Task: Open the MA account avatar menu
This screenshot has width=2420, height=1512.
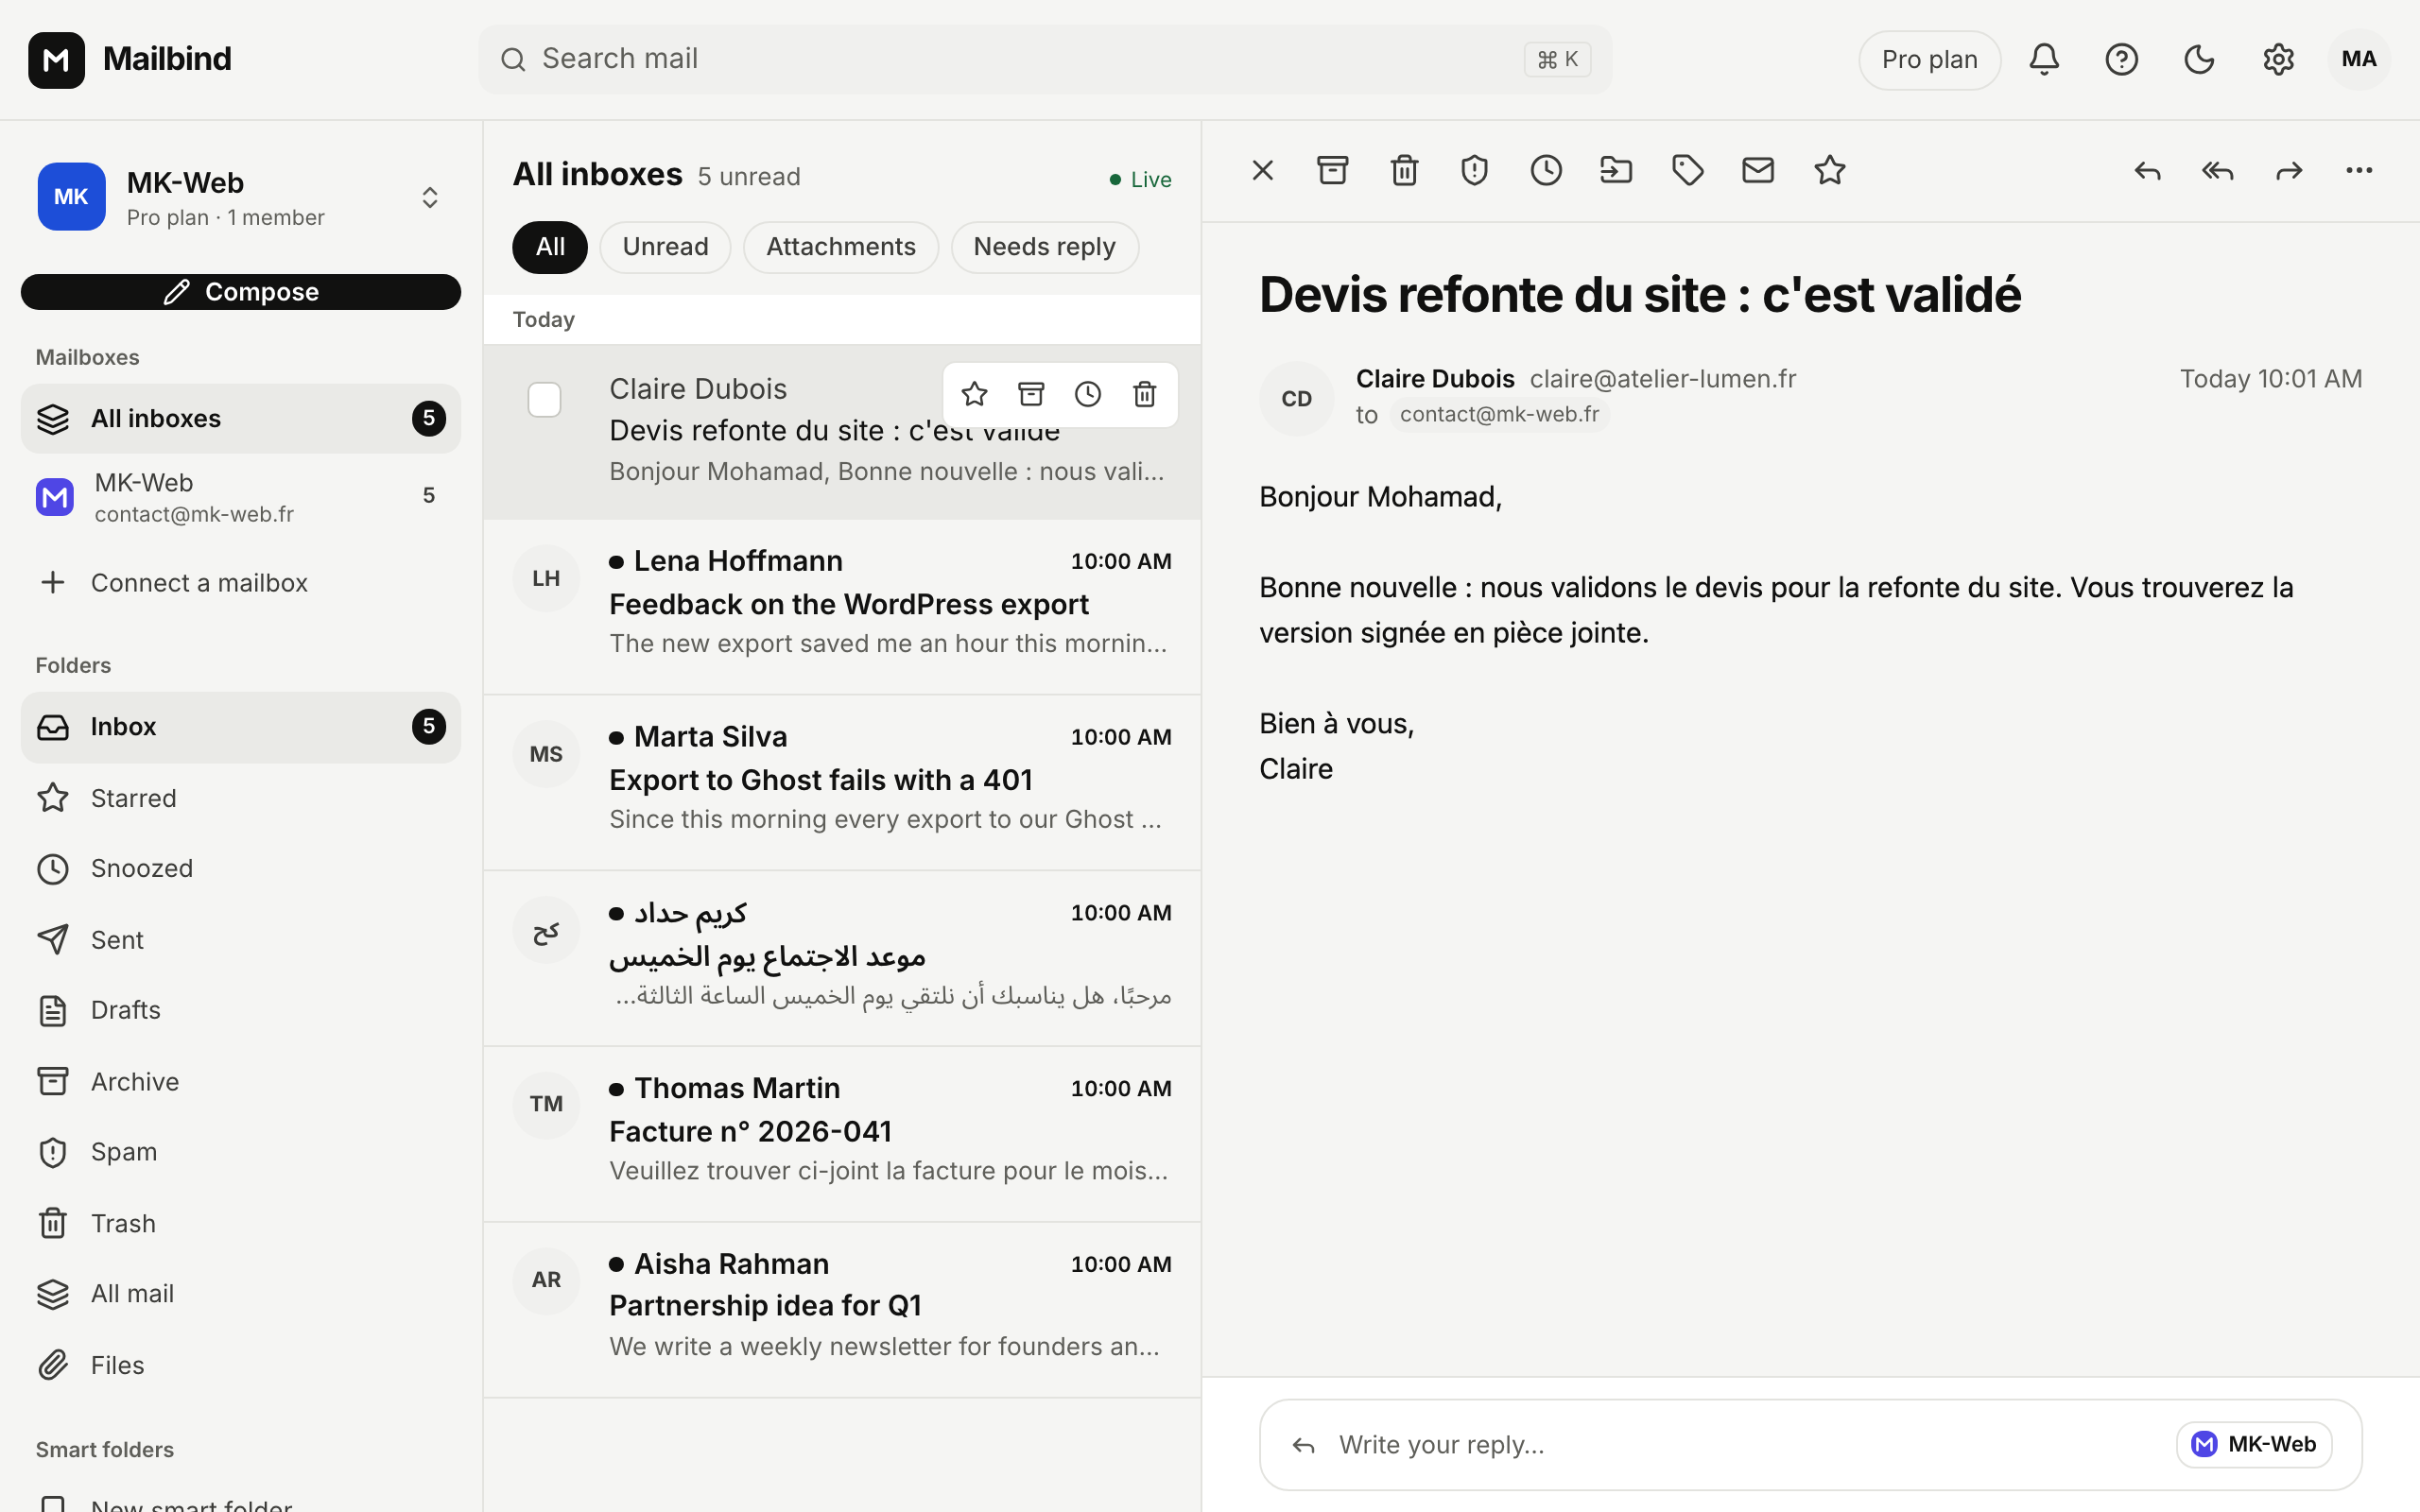Action: [x=2359, y=60]
